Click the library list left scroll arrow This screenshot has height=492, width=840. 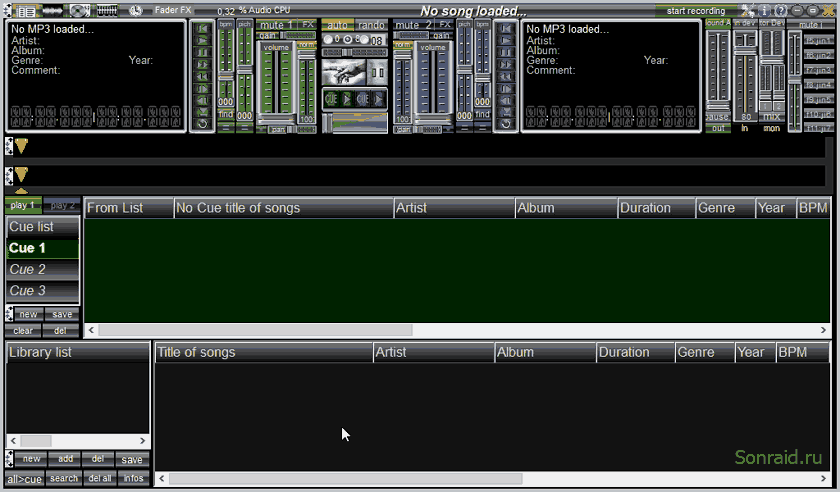(13, 441)
